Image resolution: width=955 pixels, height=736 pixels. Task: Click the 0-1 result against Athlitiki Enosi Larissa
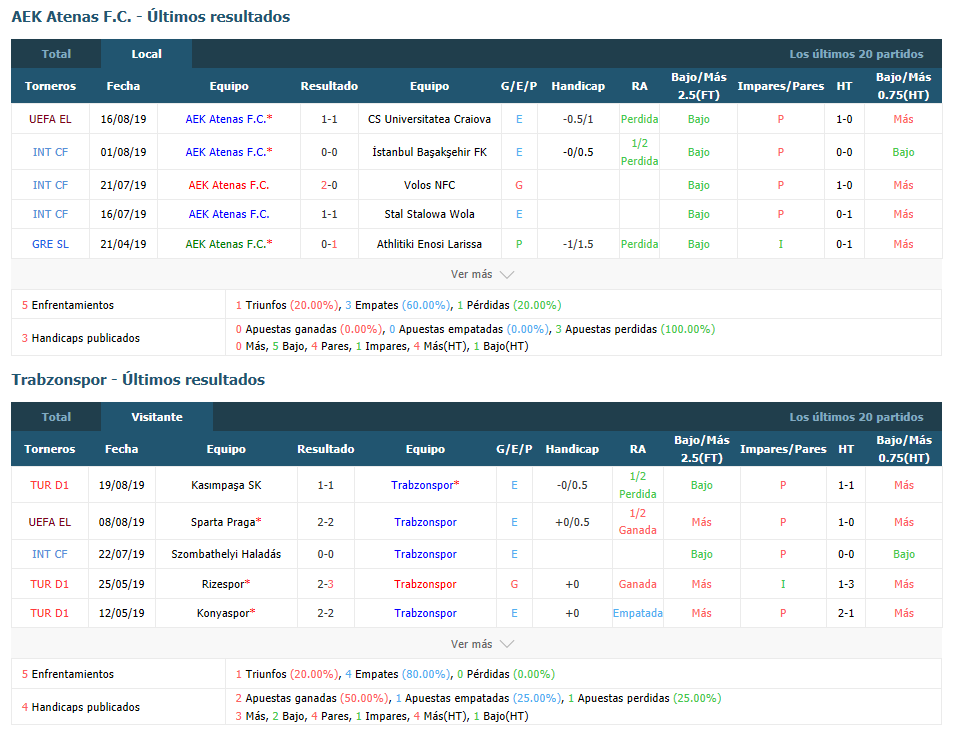click(329, 244)
